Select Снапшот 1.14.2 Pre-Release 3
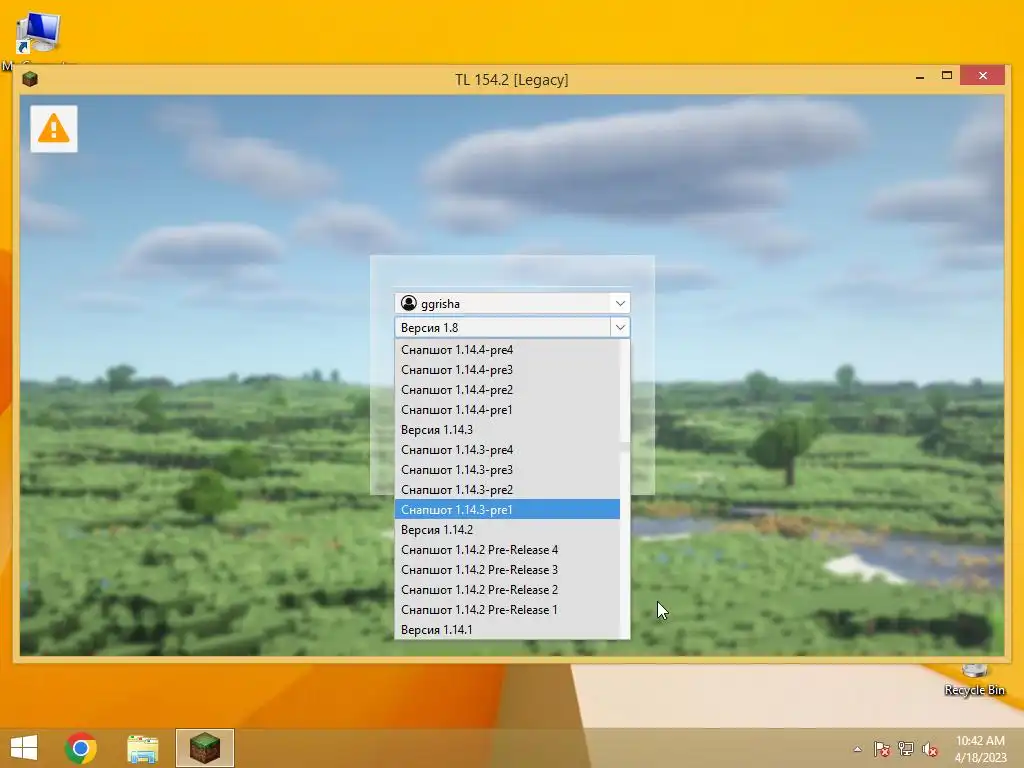The height and width of the screenshot is (768, 1024). [x=507, y=569]
